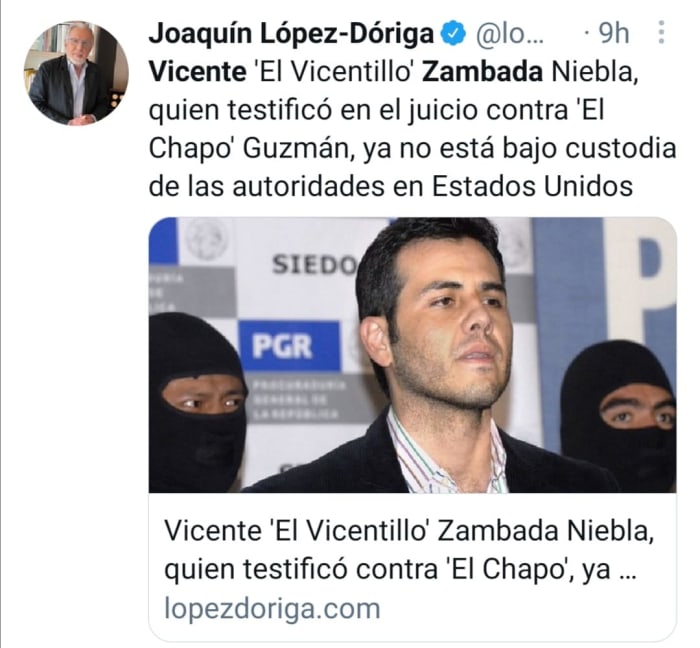700x648 pixels.
Task: Click the blue verified badge icon
Action: 453,33
